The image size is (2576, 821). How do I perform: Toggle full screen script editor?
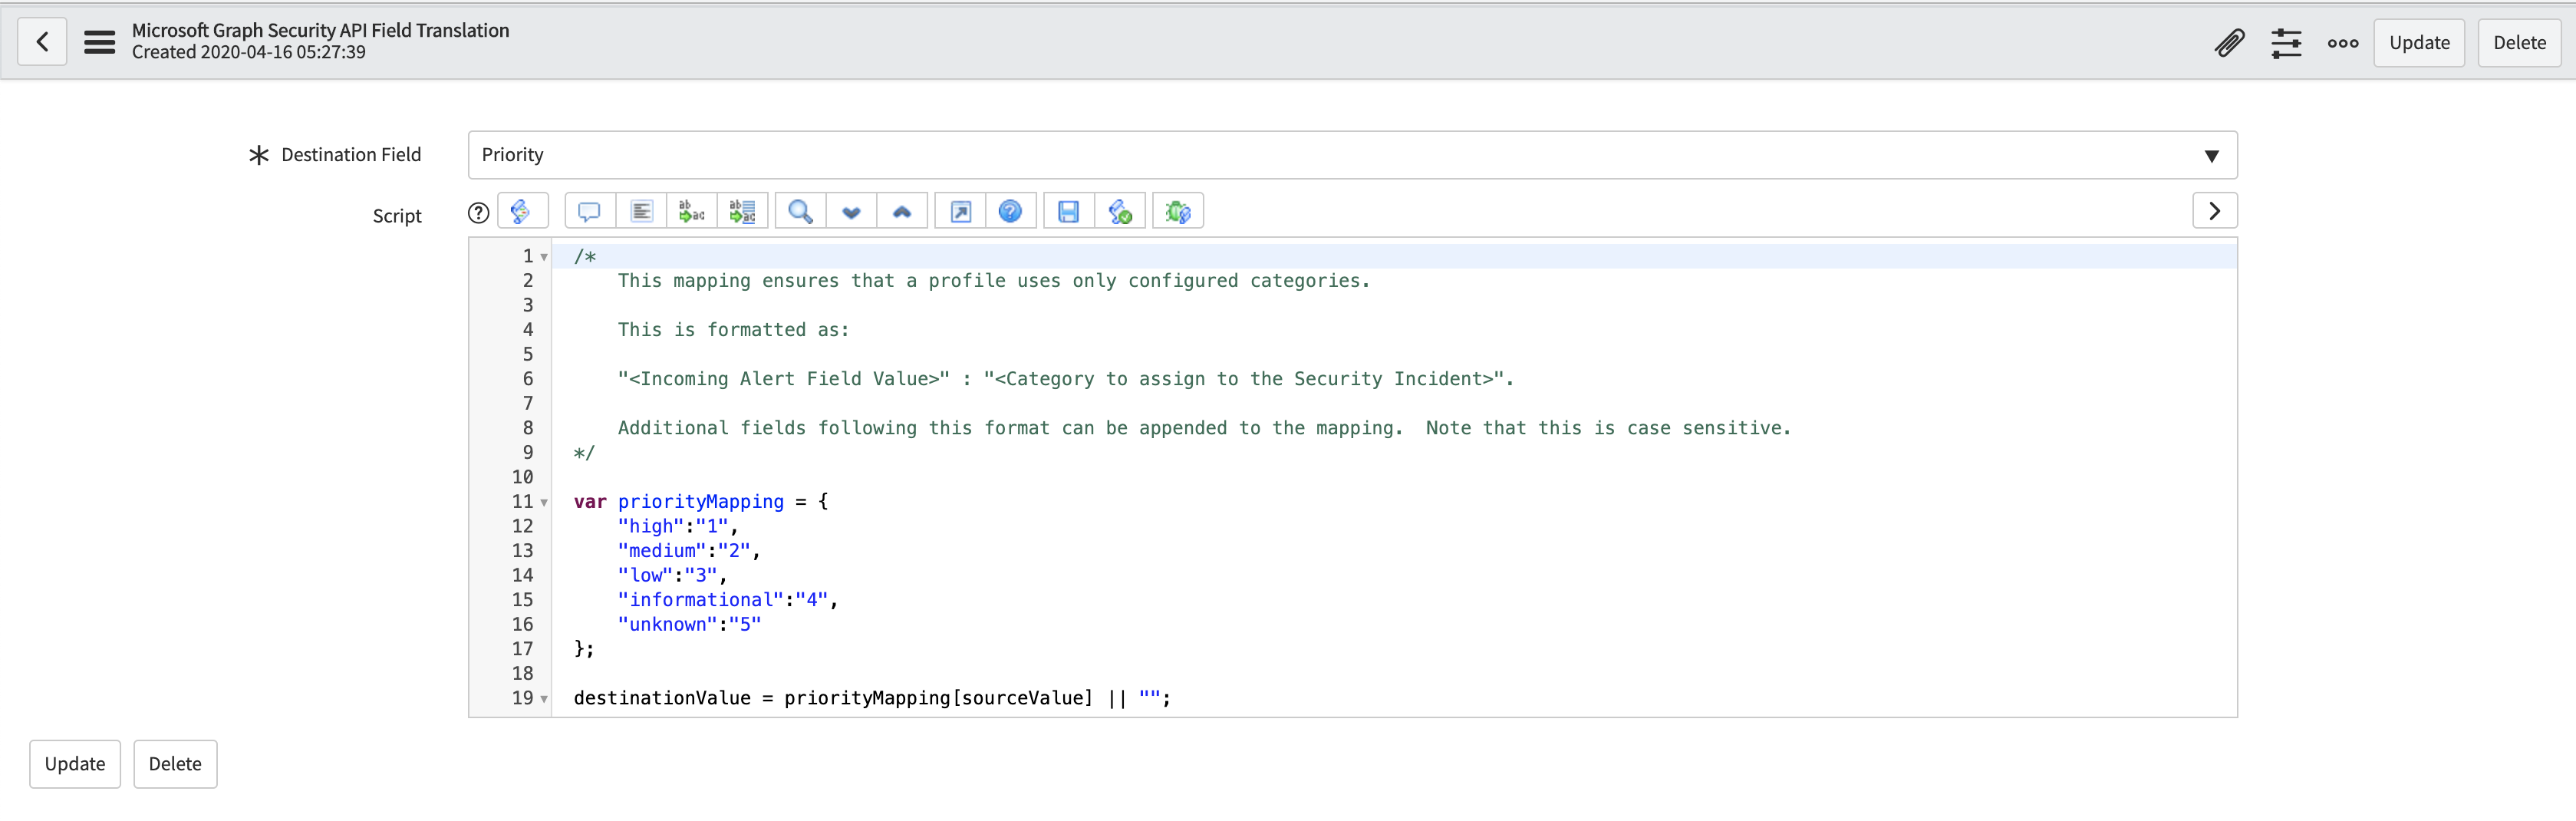[x=960, y=211]
